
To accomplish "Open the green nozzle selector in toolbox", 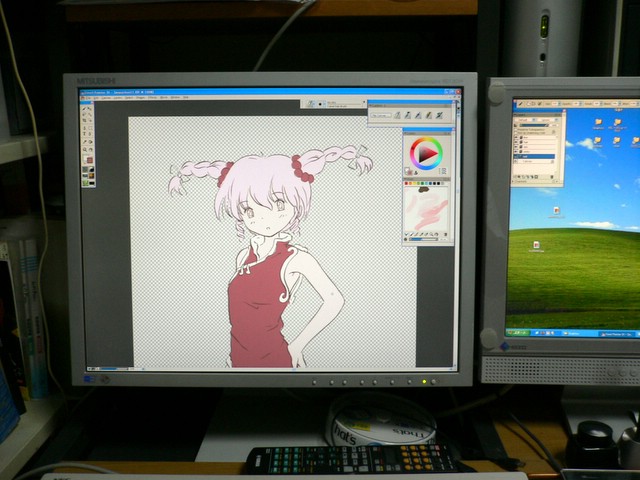I will 85,183.
